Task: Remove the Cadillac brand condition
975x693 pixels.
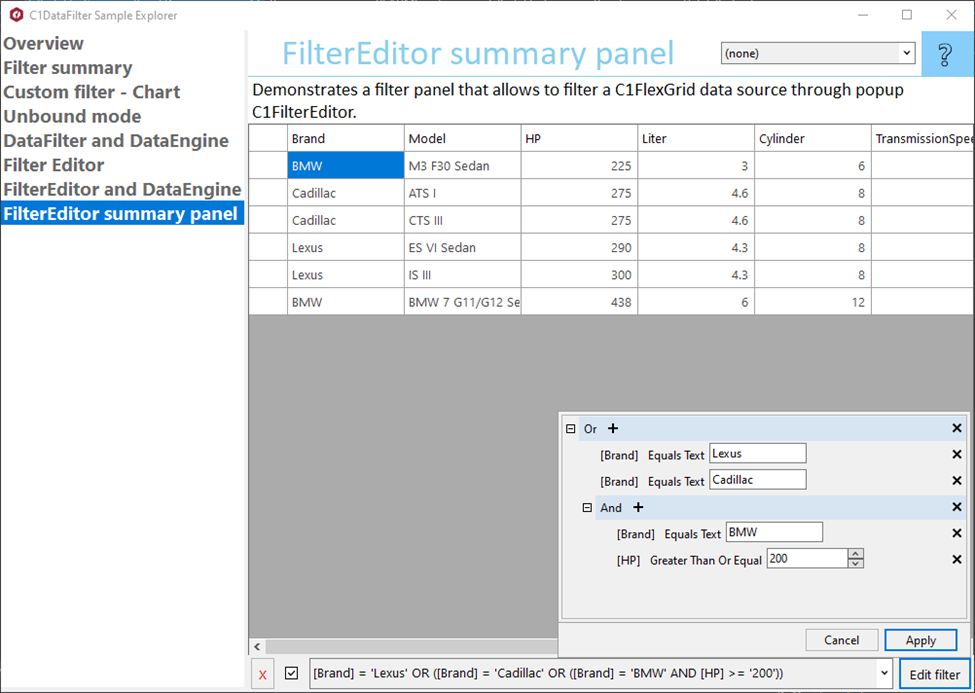Action: point(956,479)
